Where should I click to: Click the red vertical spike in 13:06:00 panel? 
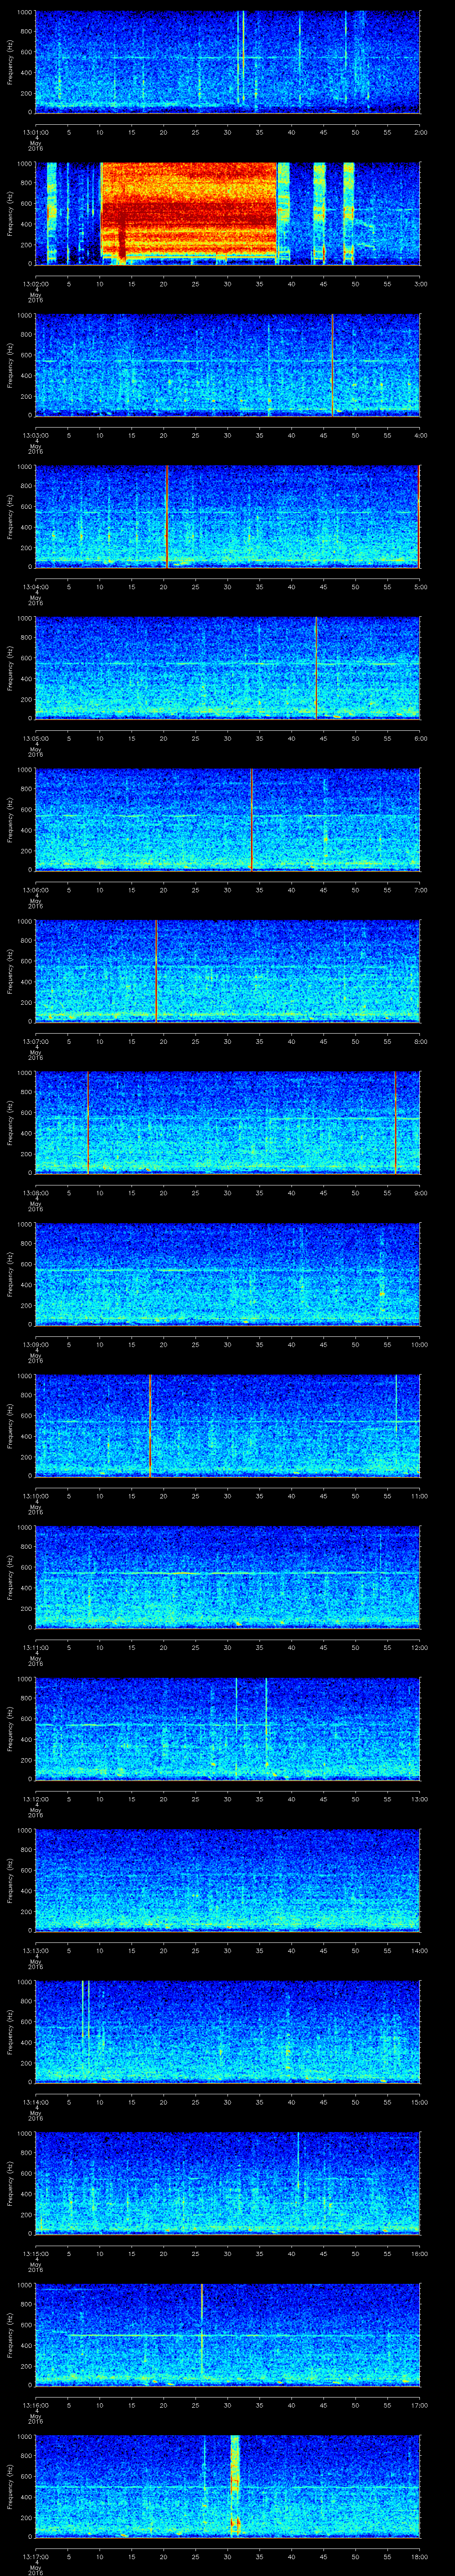251,820
